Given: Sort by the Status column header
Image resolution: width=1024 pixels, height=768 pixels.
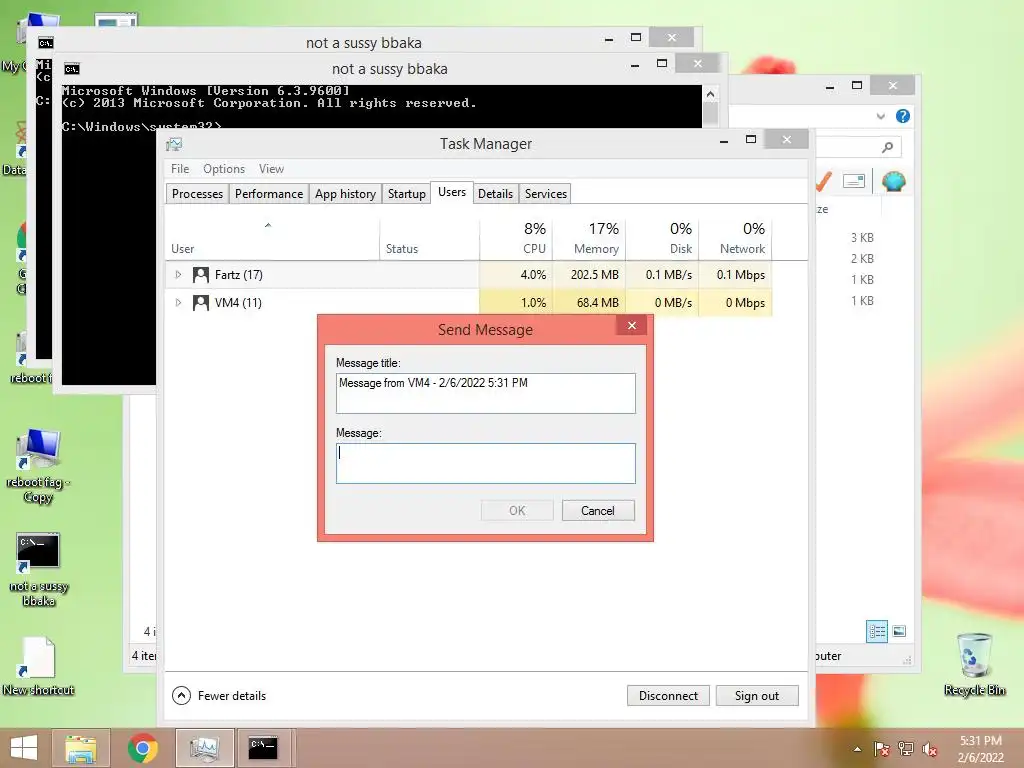Looking at the screenshot, I should pyautogui.click(x=429, y=240).
